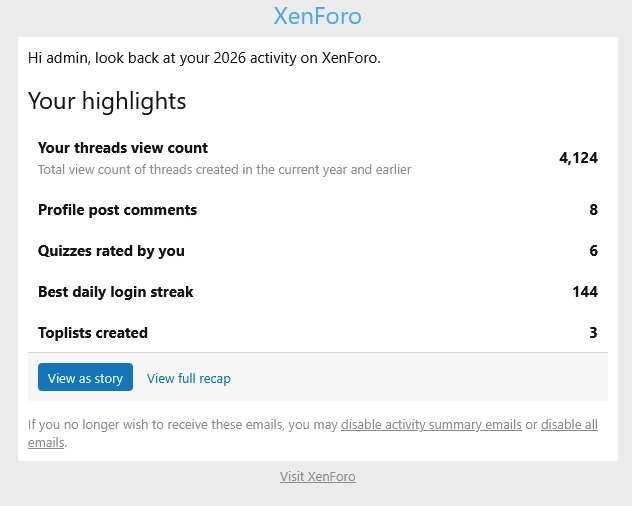
Task: Select the Toplists created label
Action: [x=93, y=333]
